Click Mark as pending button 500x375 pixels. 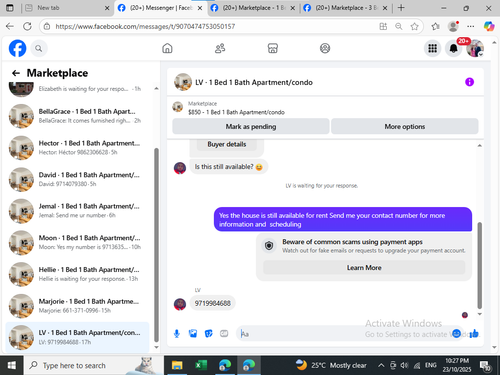coord(251,126)
